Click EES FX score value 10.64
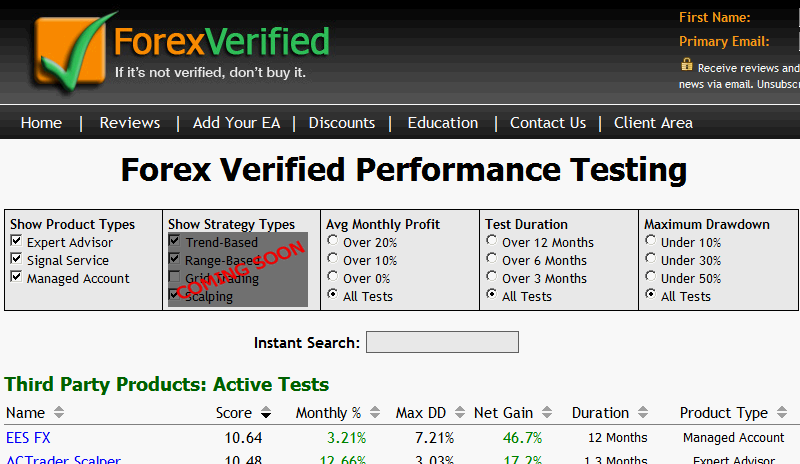The height and width of the screenshot is (464, 800). [x=243, y=438]
